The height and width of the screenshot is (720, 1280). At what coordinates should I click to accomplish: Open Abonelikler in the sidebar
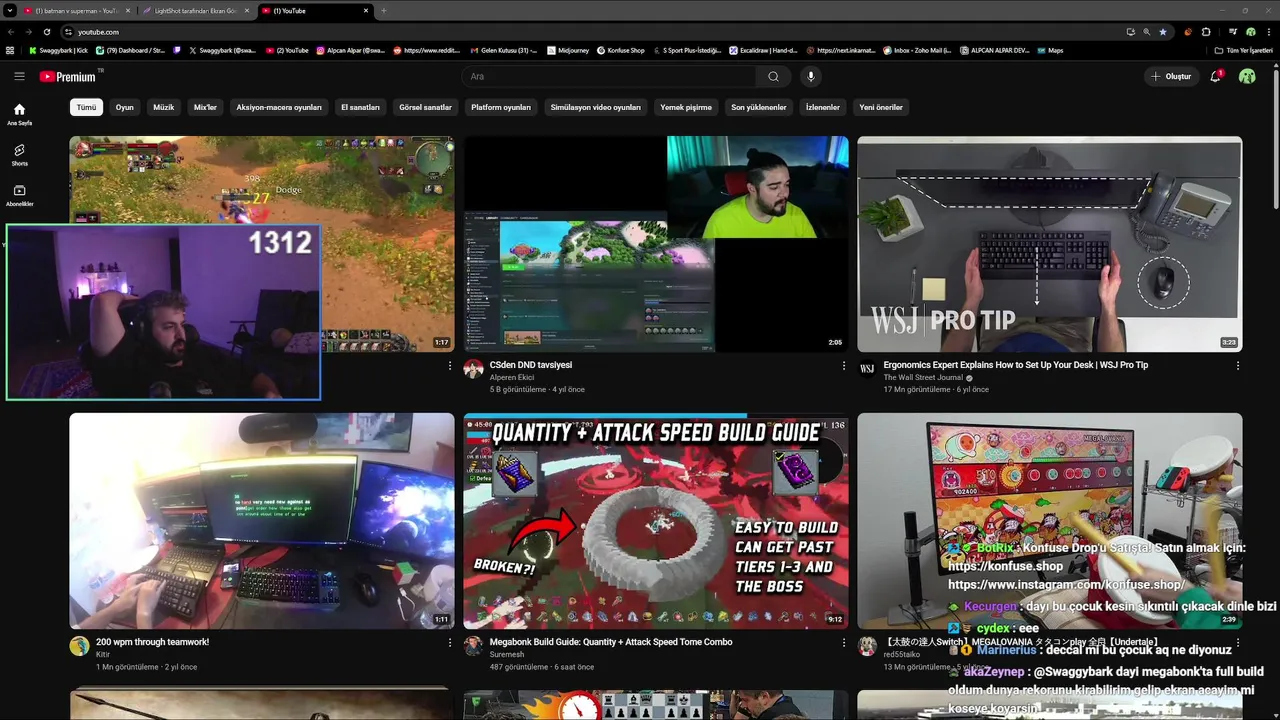point(19,195)
